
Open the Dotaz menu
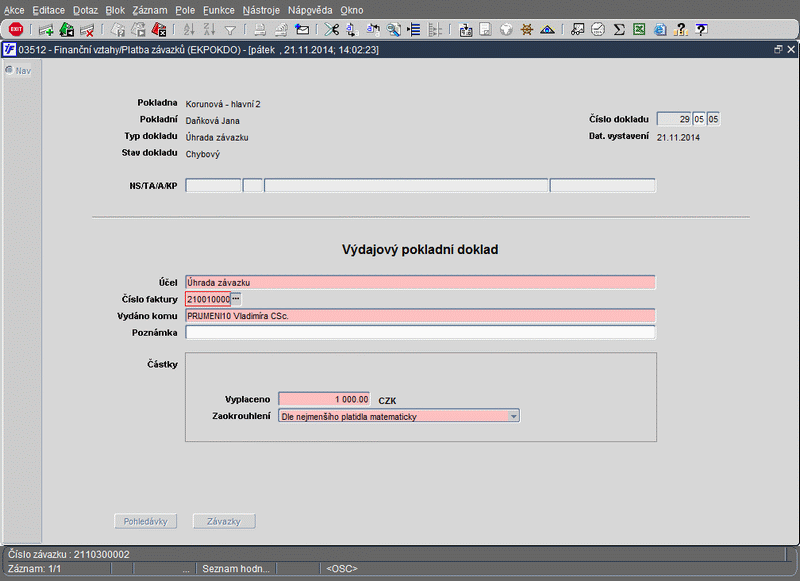click(85, 10)
